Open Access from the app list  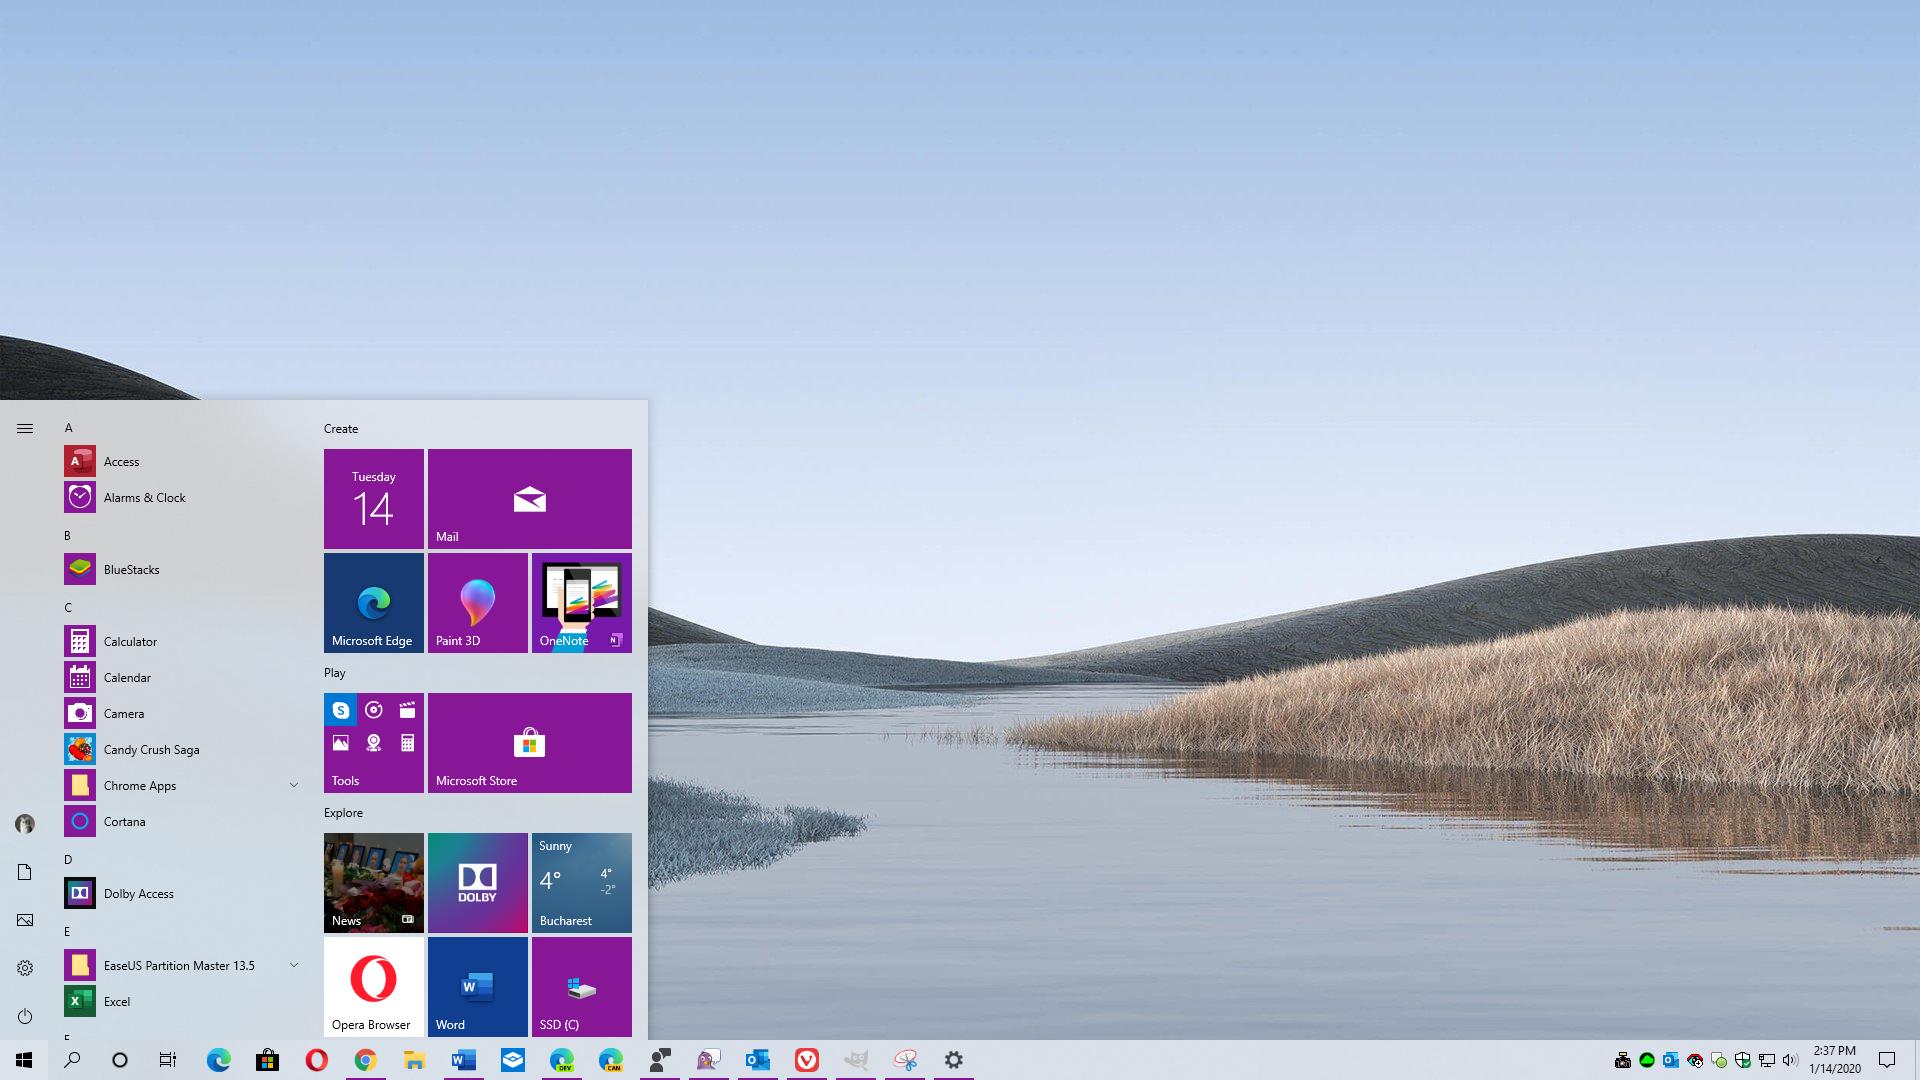point(182,461)
